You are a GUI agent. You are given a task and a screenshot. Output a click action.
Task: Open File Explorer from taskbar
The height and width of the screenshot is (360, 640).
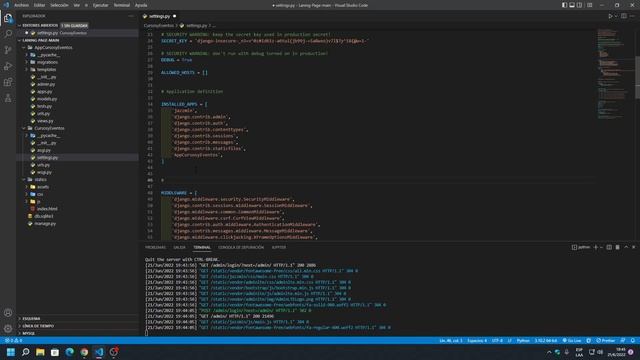tap(40, 352)
